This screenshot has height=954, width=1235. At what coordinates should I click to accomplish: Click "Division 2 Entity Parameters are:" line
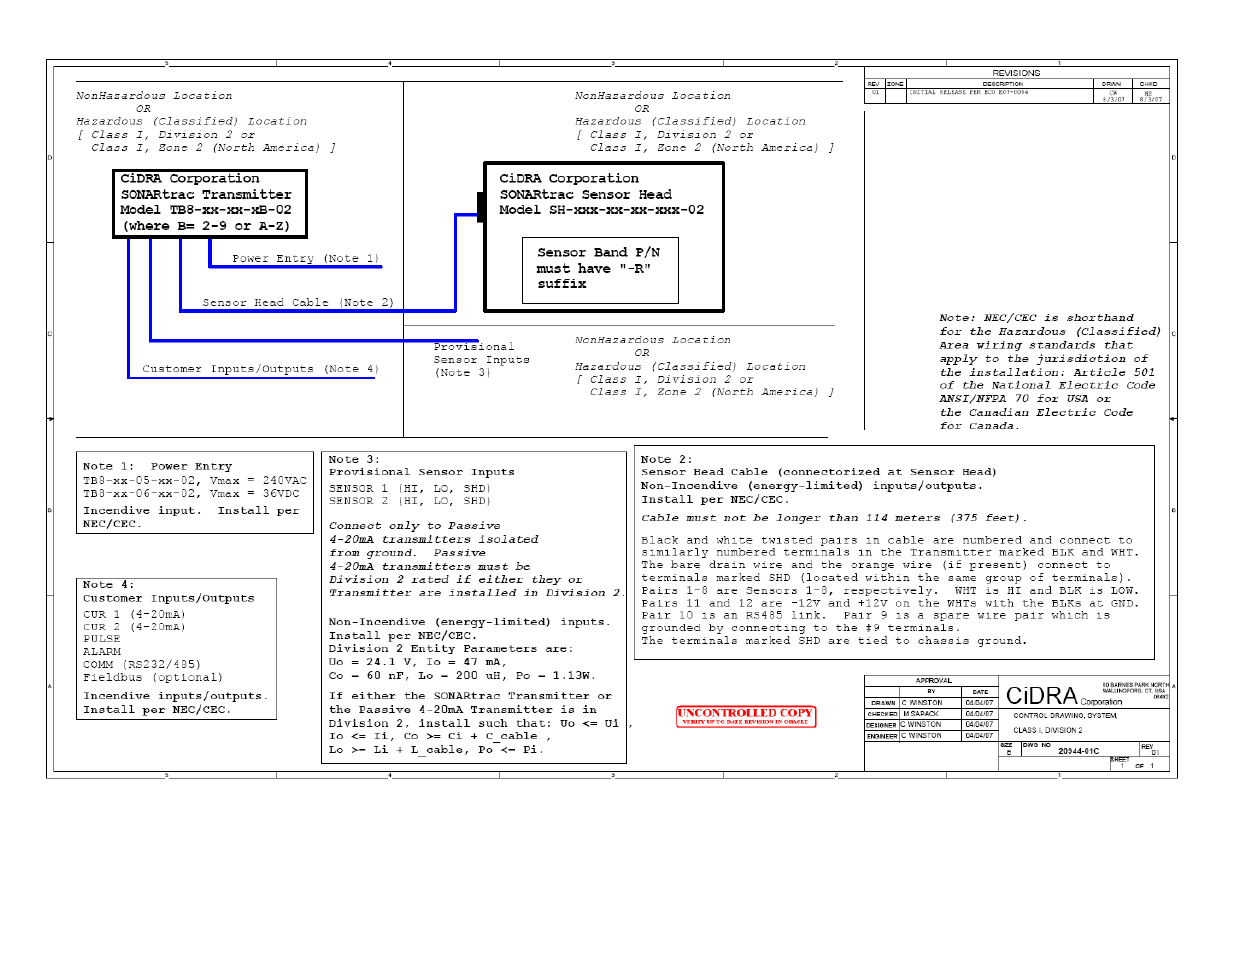(x=451, y=649)
